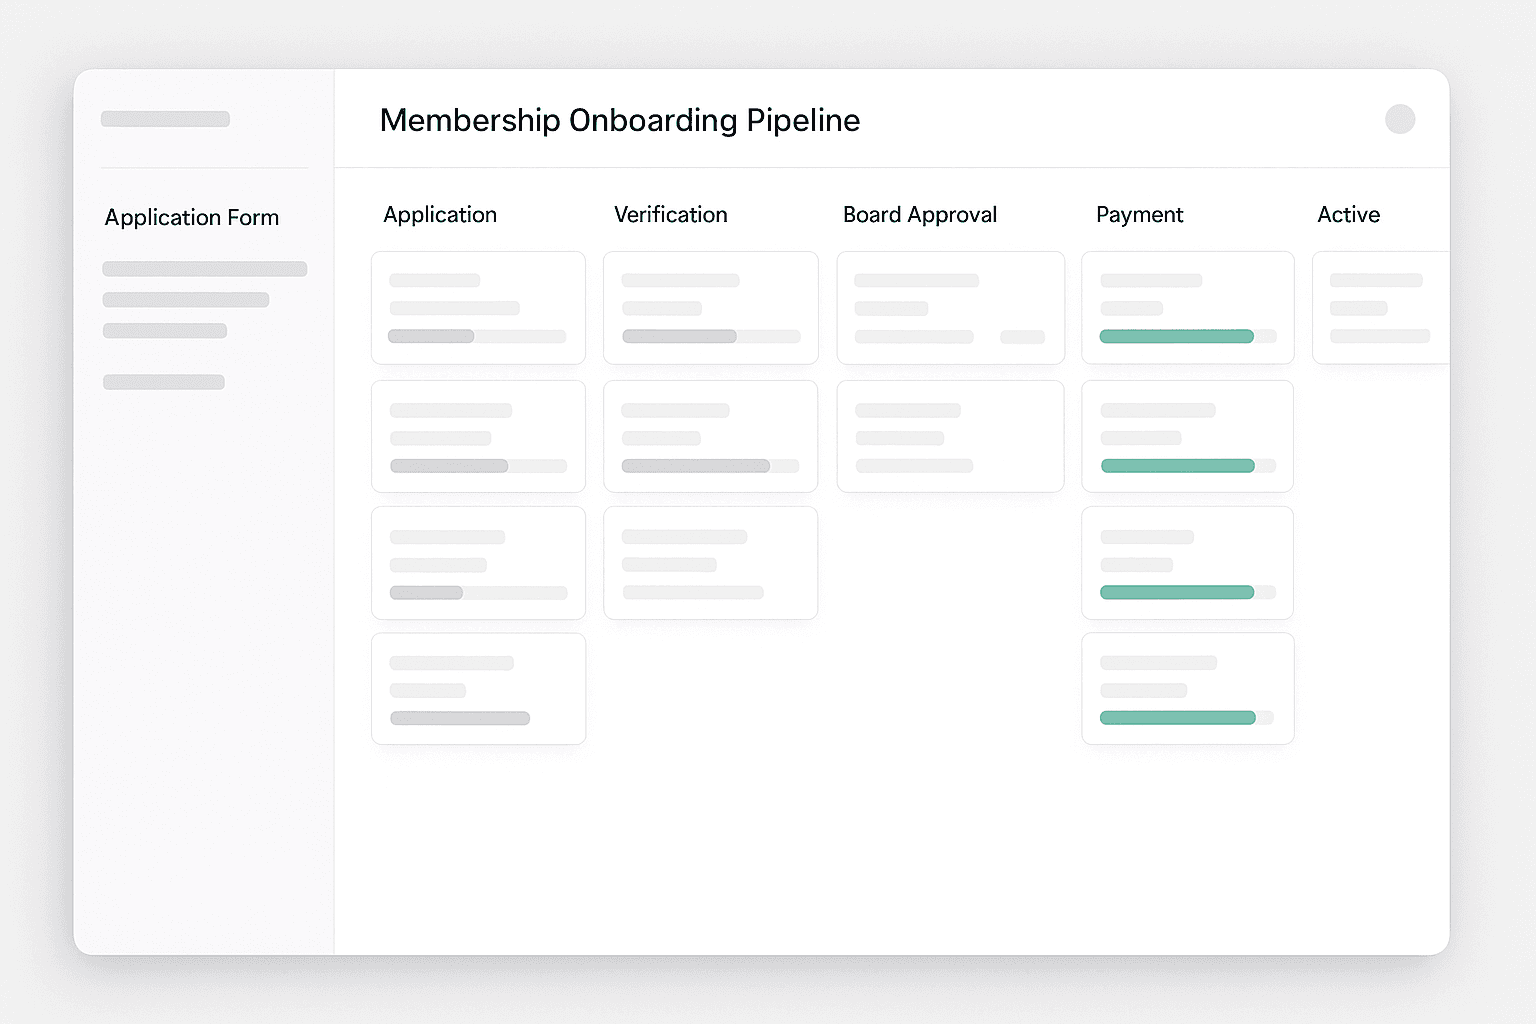This screenshot has width=1536, height=1024.
Task: Open the bottom card in Application column
Action: [478, 688]
